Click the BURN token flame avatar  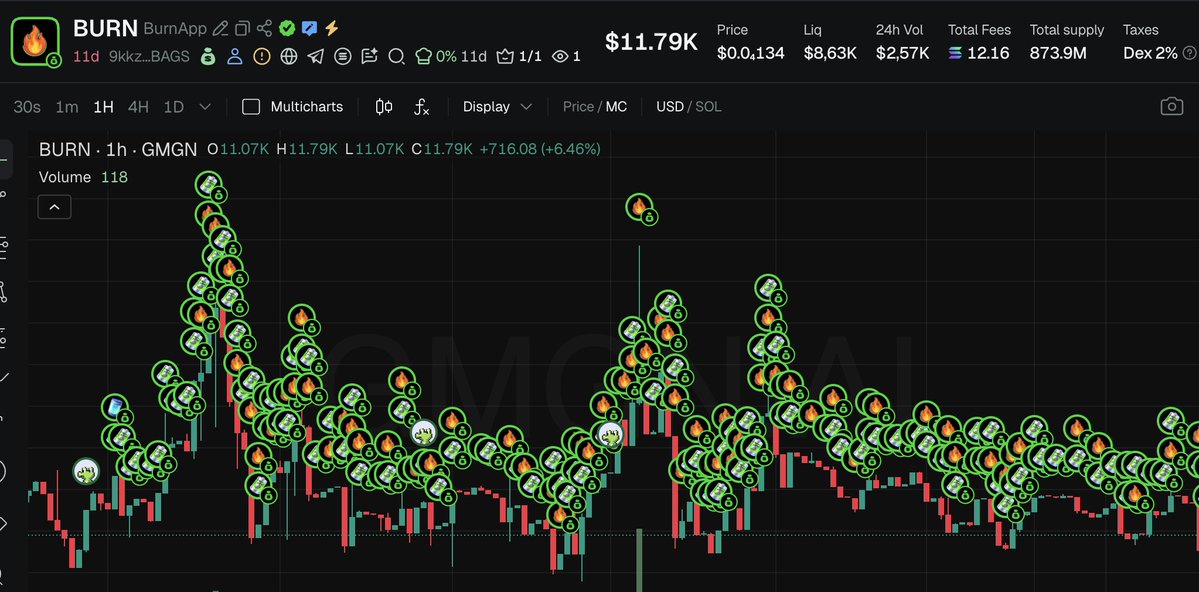(35, 41)
